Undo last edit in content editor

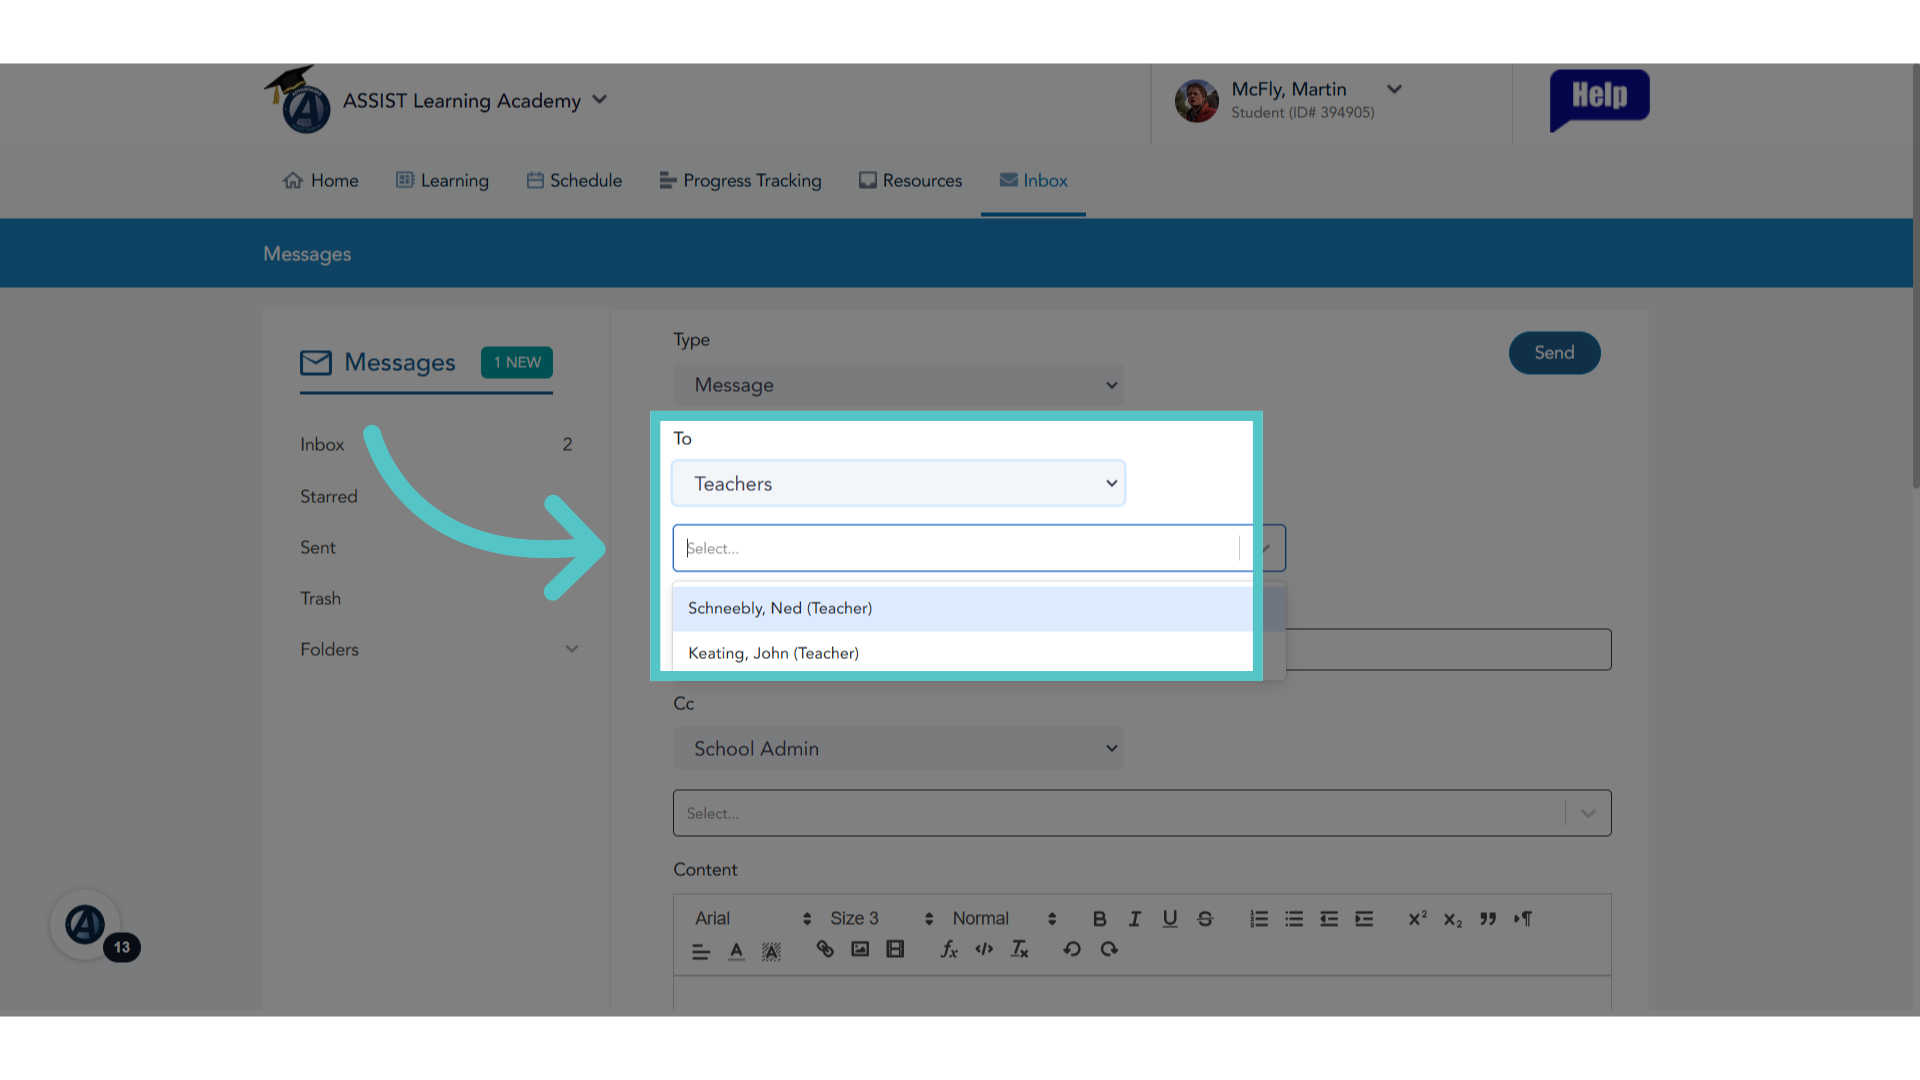[1072, 949]
